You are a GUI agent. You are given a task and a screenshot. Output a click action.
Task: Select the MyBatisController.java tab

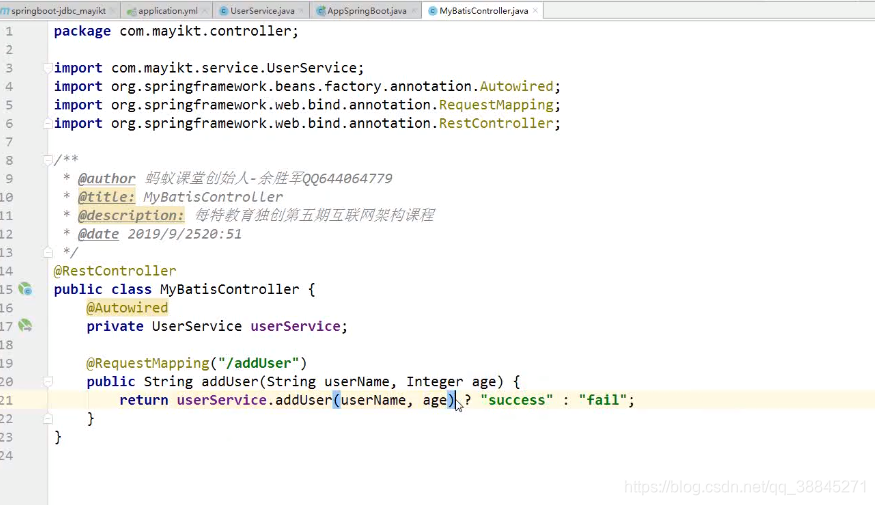pyautogui.click(x=483, y=11)
